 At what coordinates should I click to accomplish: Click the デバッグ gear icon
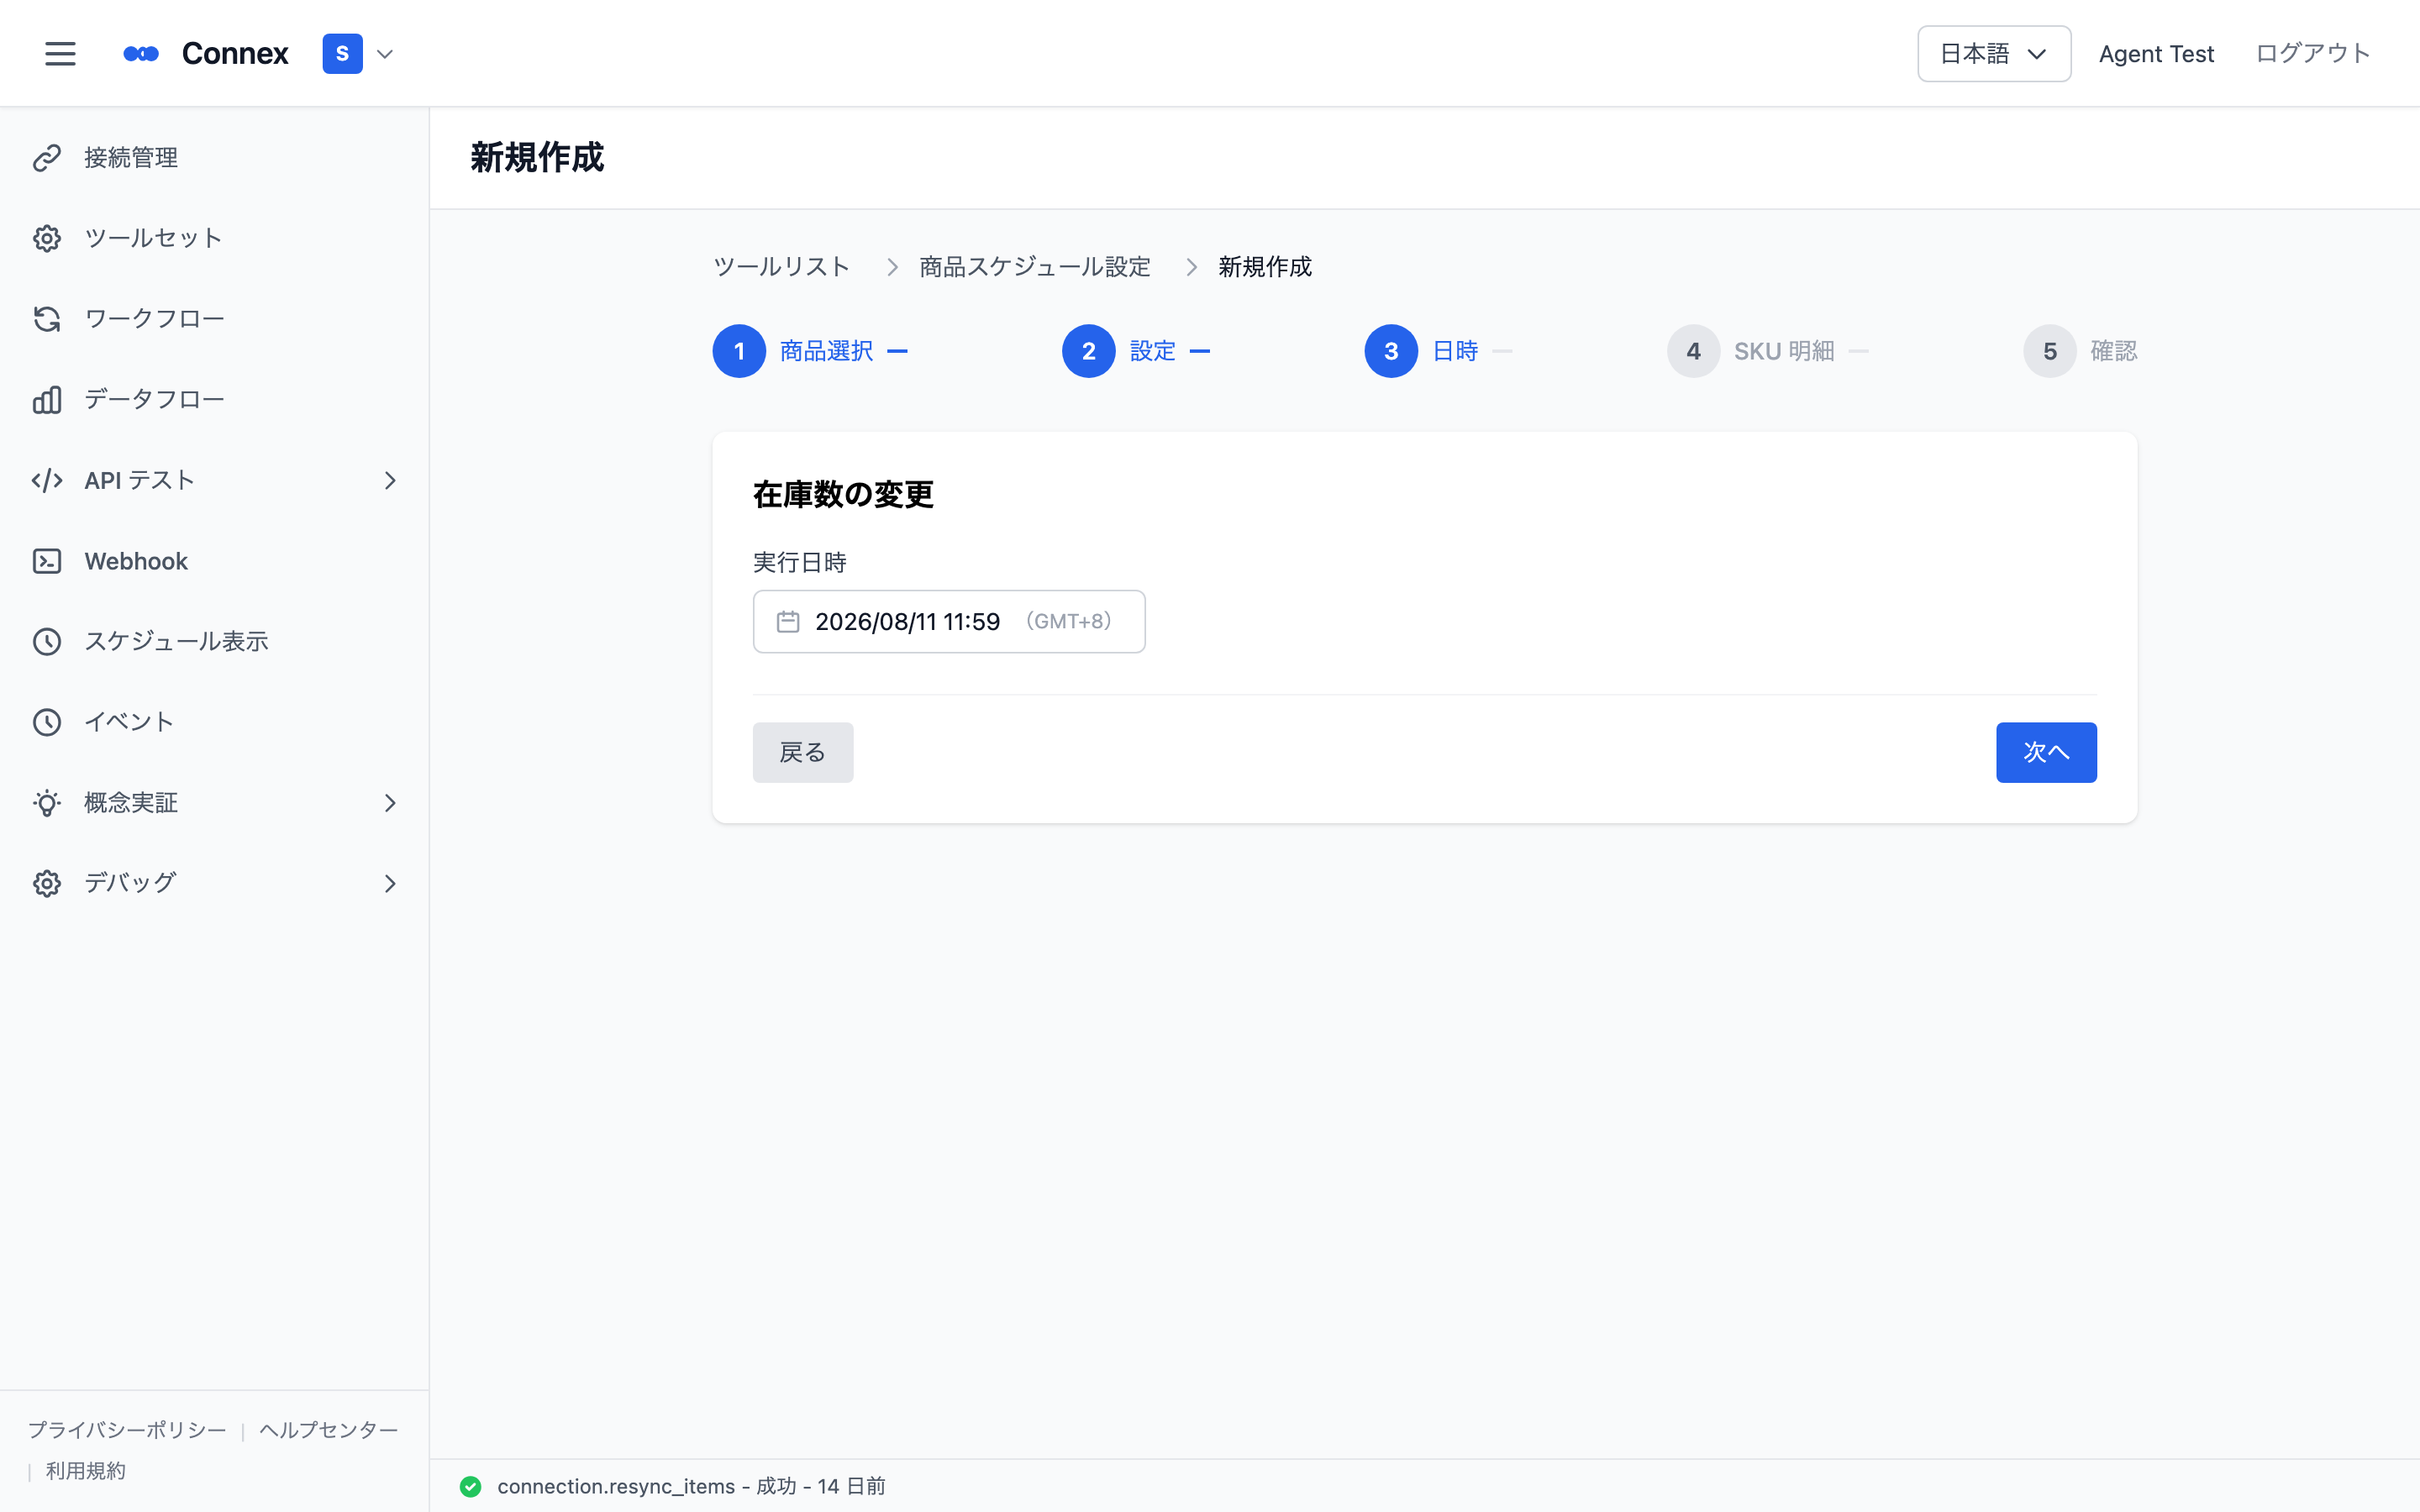(x=47, y=884)
